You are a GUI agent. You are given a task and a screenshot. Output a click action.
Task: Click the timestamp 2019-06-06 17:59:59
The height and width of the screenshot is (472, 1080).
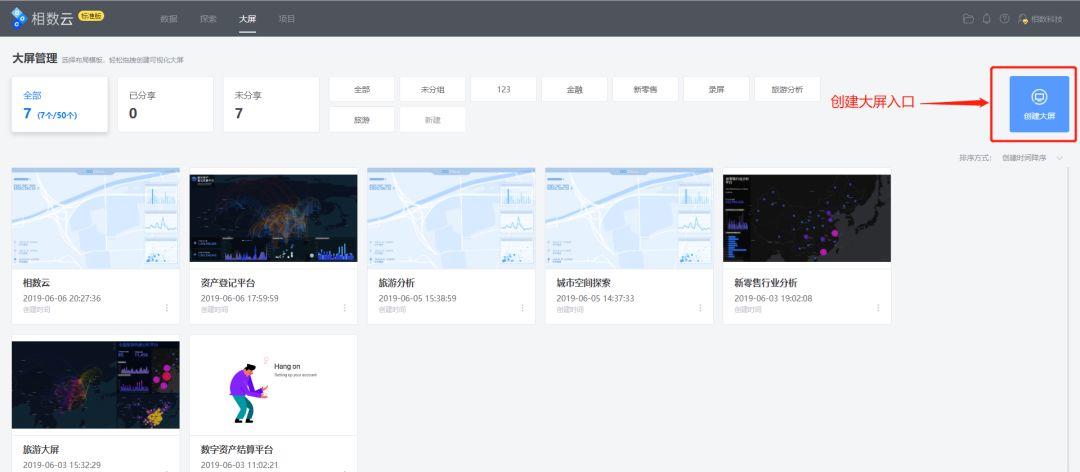pyautogui.click(x=240, y=298)
